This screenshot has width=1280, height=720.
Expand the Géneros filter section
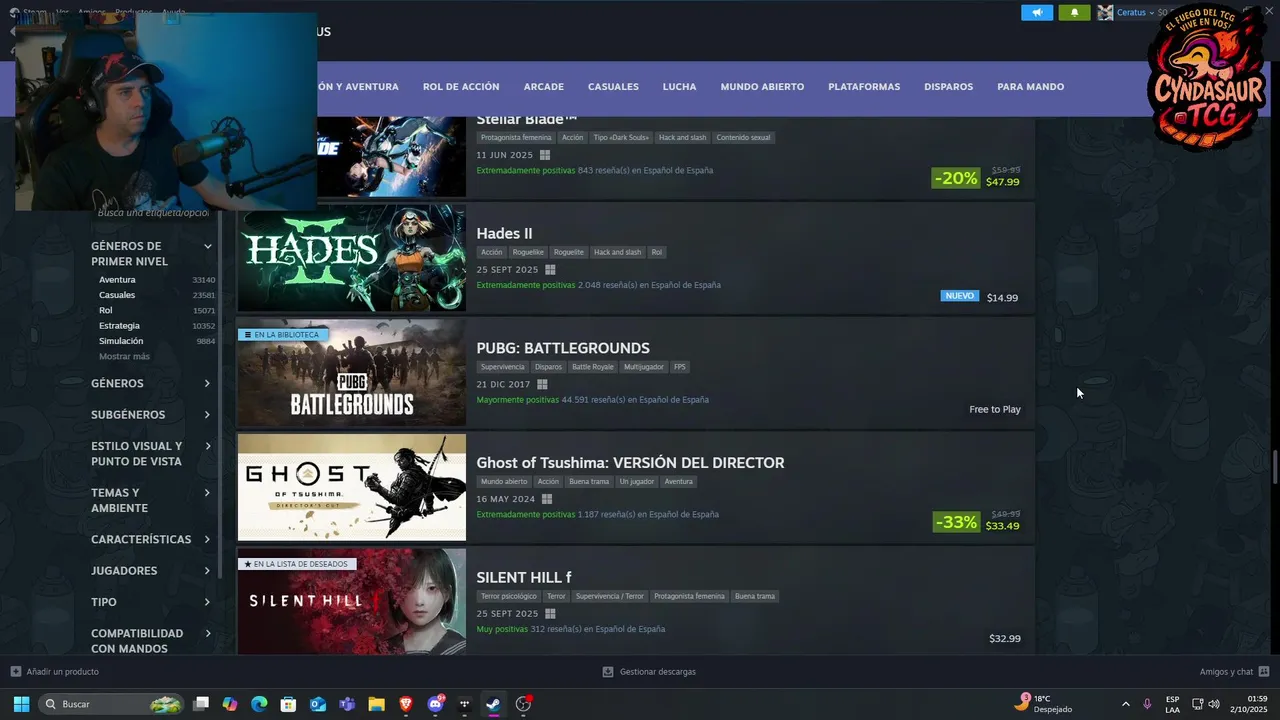pos(151,383)
